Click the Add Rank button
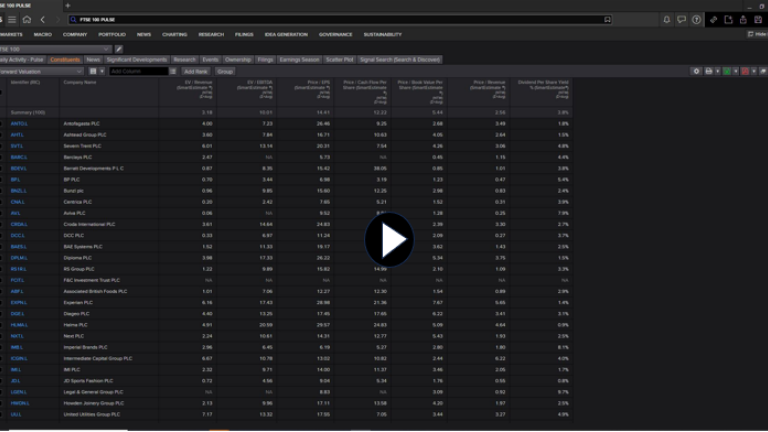The height and width of the screenshot is (432, 768). pos(196,71)
